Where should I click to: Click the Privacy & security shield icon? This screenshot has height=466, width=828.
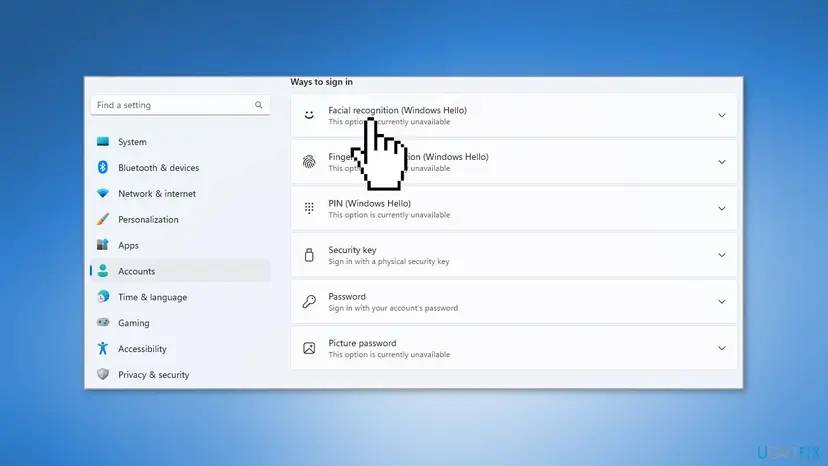coord(103,374)
